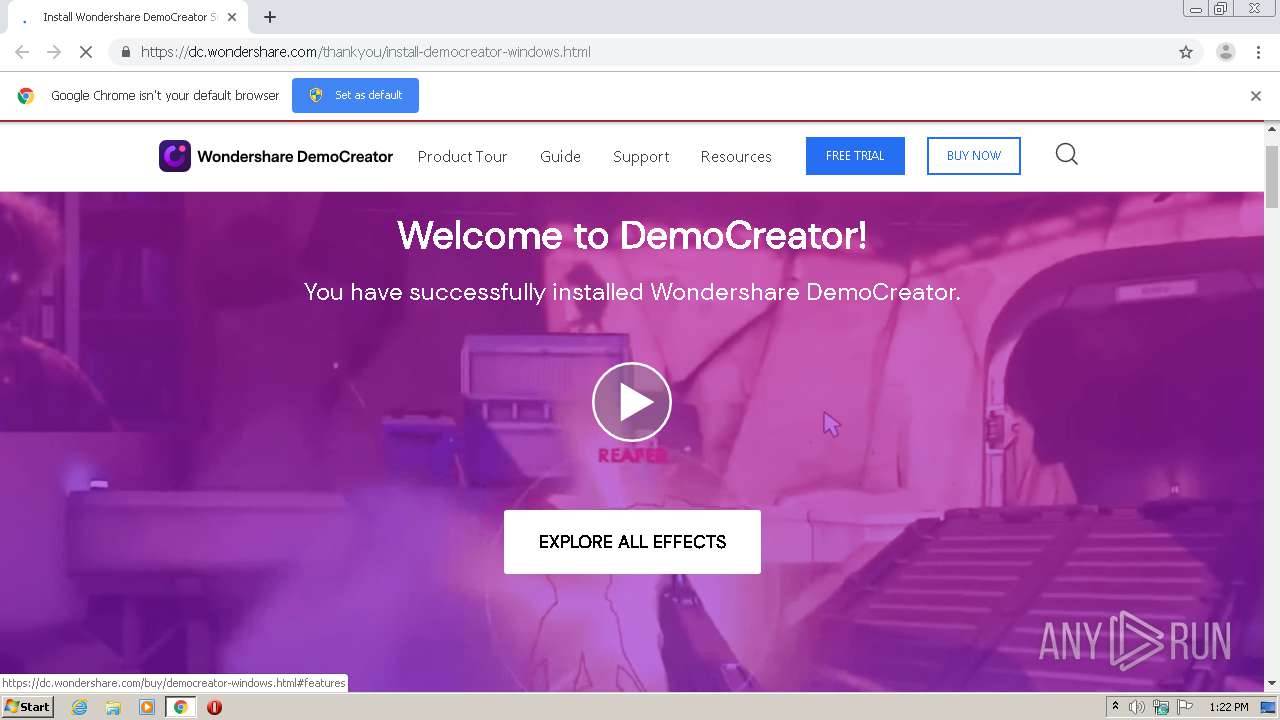The width and height of the screenshot is (1280, 720).
Task: Click the FREE TRIAL button
Action: 855,156
